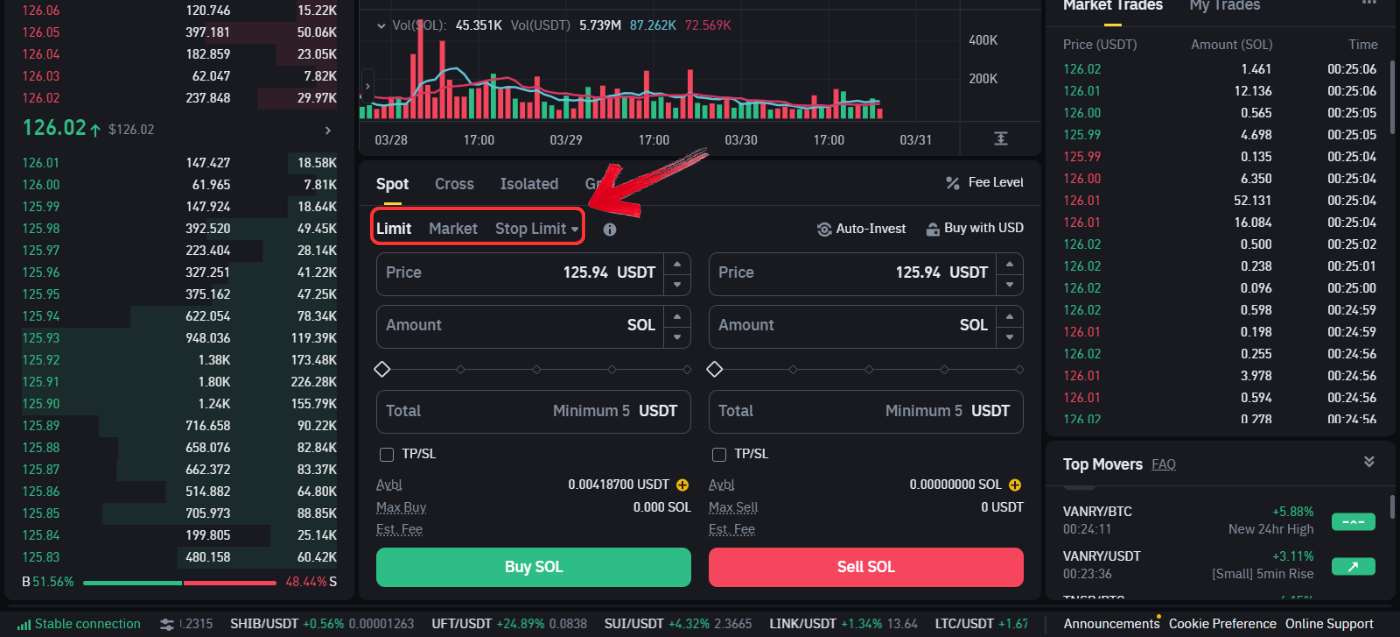This screenshot has width=1400, height=637.
Task: Switch to Isolated margin tab
Action: coord(529,184)
